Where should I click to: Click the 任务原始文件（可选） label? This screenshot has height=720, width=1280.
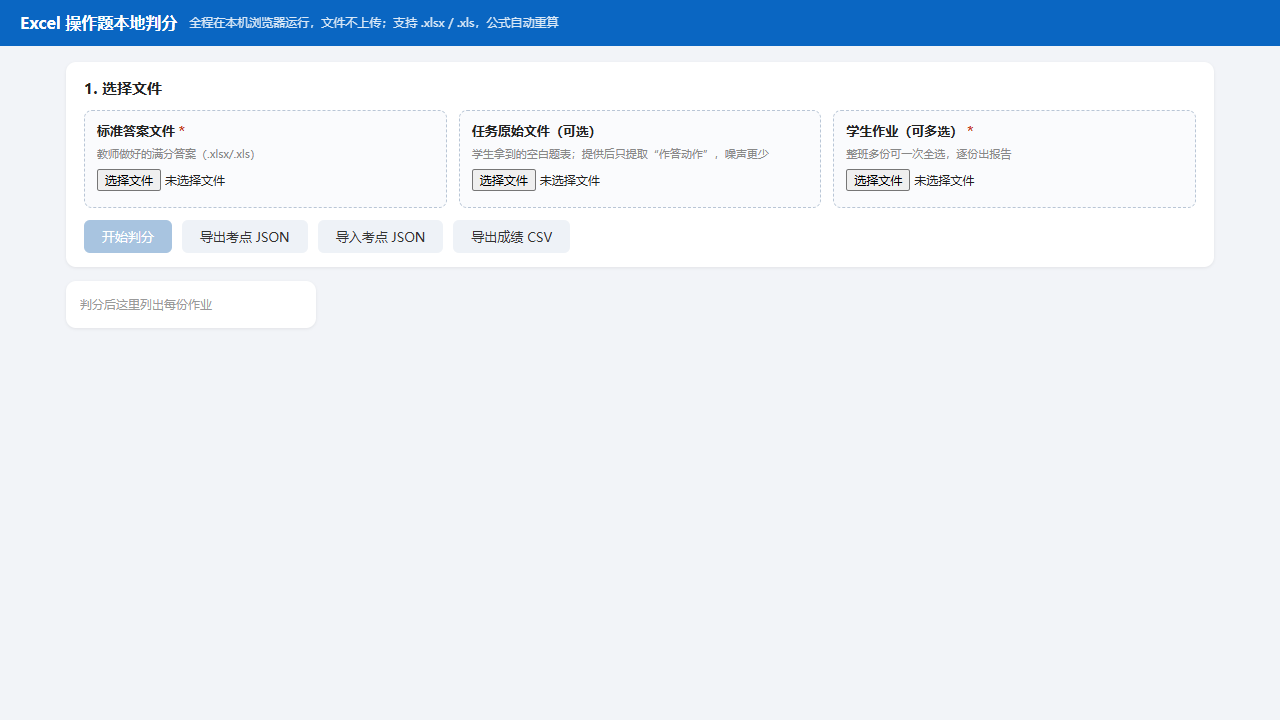(x=533, y=131)
